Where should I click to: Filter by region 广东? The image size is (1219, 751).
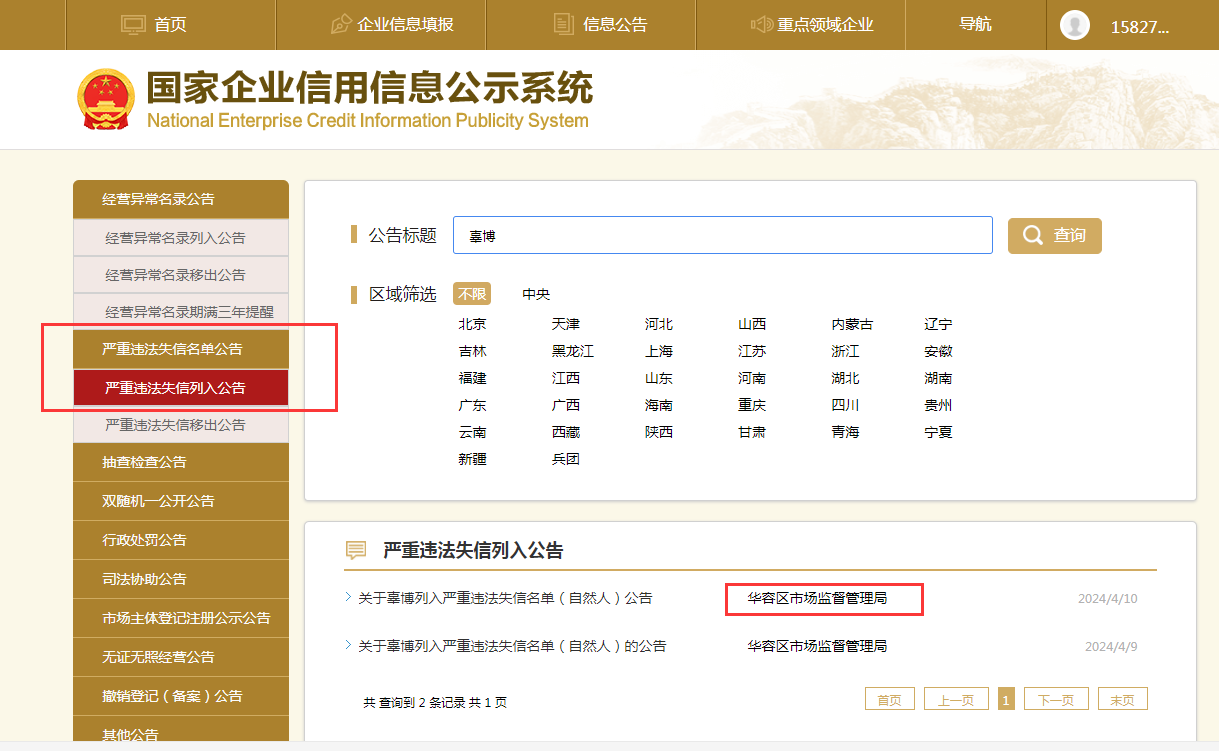point(473,405)
